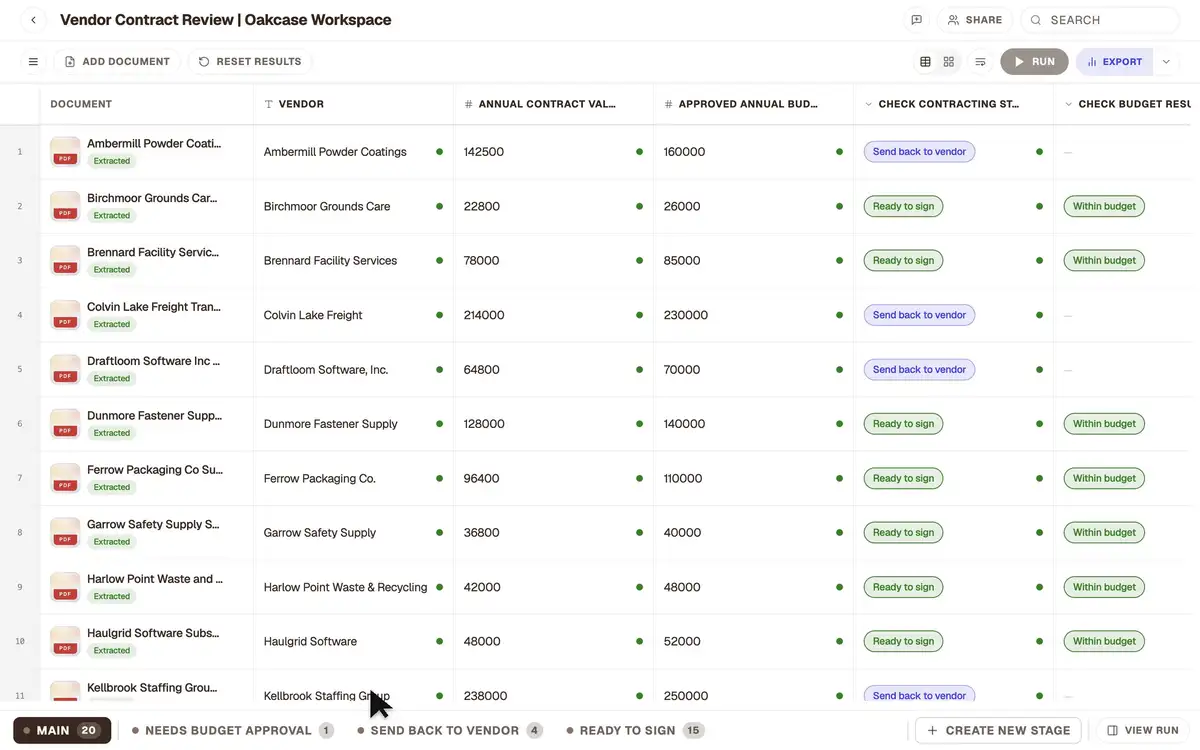The width and height of the screenshot is (1200, 750).
Task: Click the Search input field
Action: click(1100, 20)
